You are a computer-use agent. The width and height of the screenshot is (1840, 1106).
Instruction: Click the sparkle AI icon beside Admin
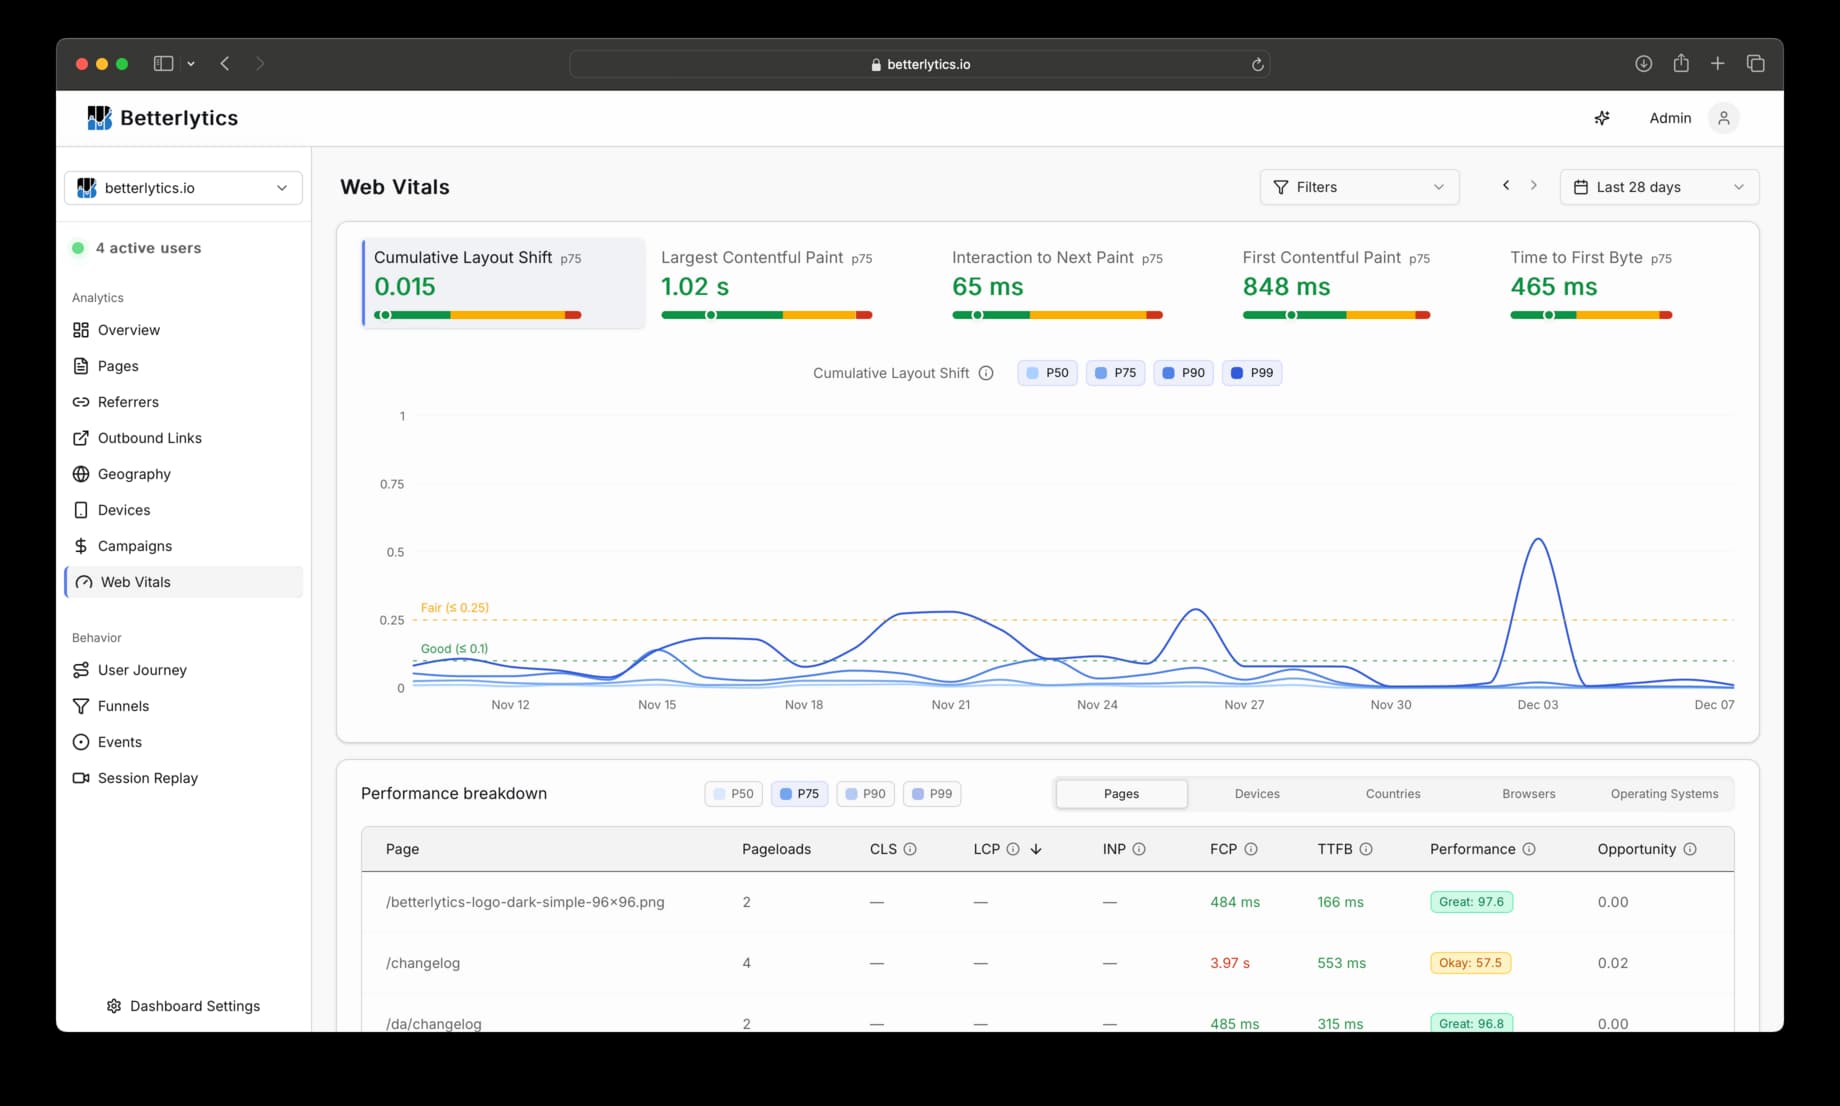(x=1601, y=118)
